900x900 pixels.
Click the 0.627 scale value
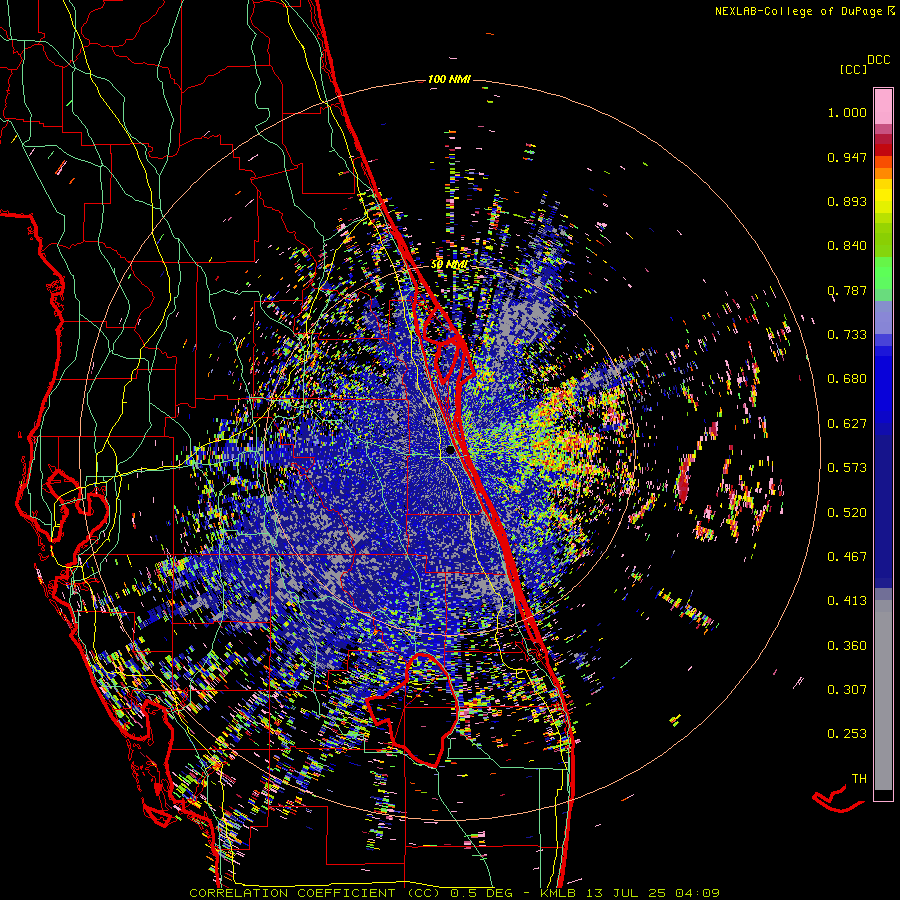847,424
